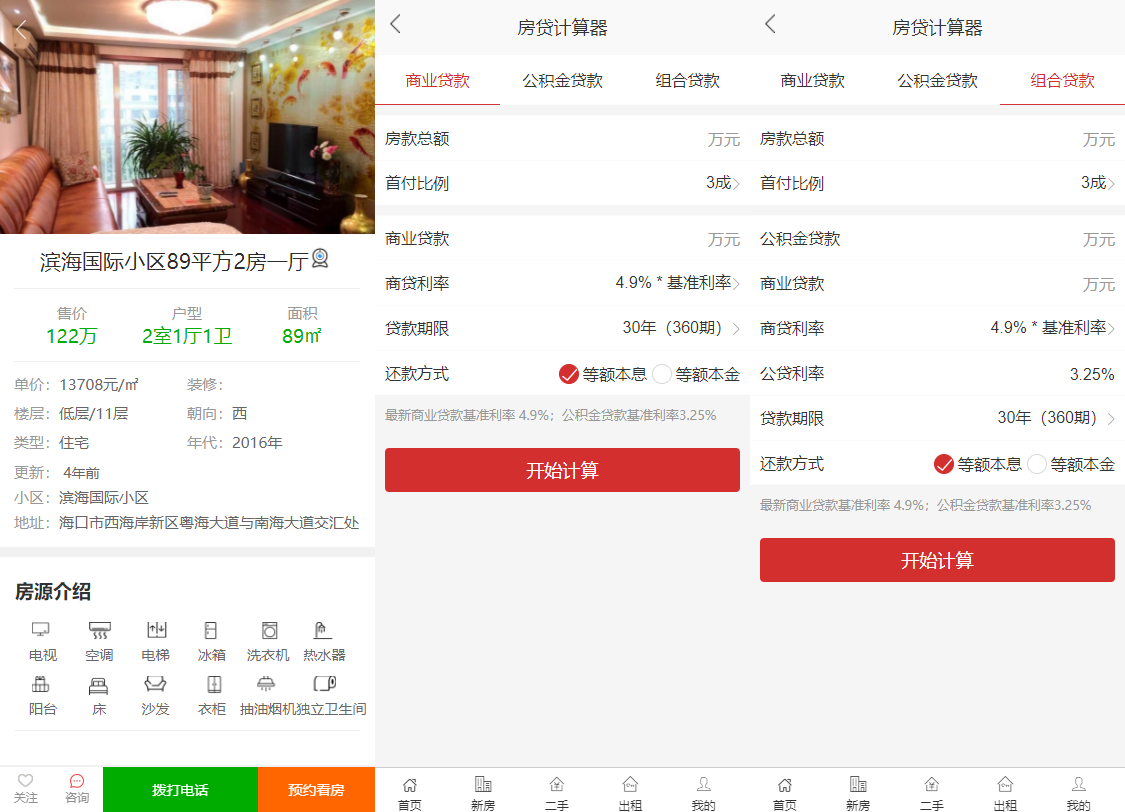Click the listing price 122万

72,336
